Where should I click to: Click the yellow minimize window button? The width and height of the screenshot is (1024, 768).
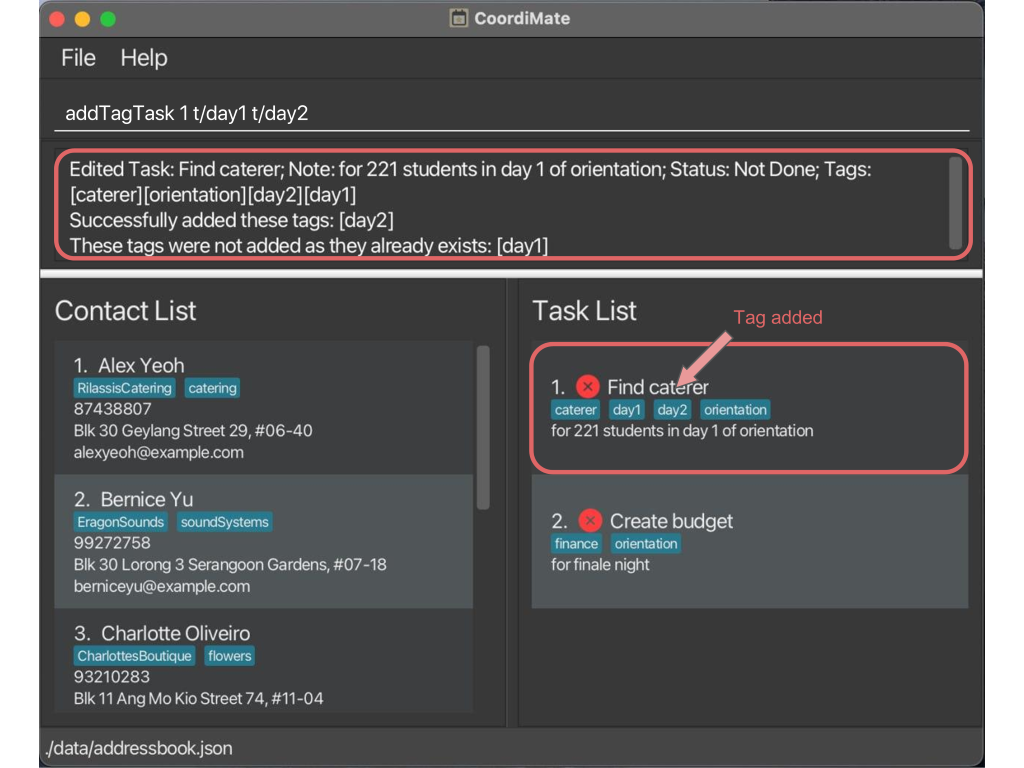tap(82, 19)
